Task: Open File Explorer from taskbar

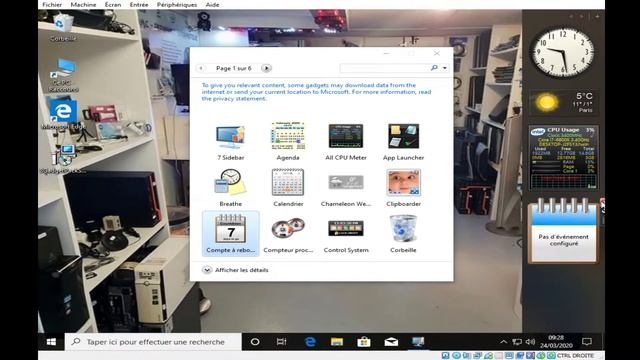Action: click(337, 342)
